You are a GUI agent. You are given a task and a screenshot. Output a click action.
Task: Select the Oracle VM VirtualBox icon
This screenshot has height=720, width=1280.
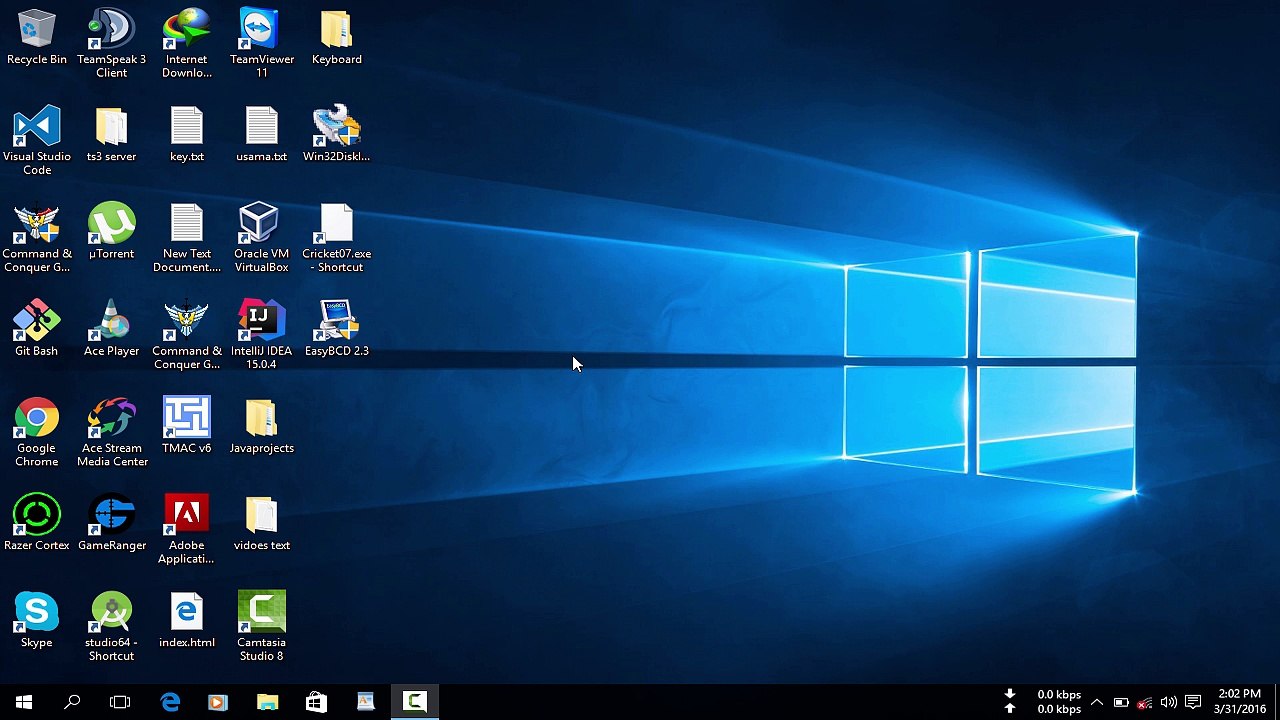click(261, 226)
